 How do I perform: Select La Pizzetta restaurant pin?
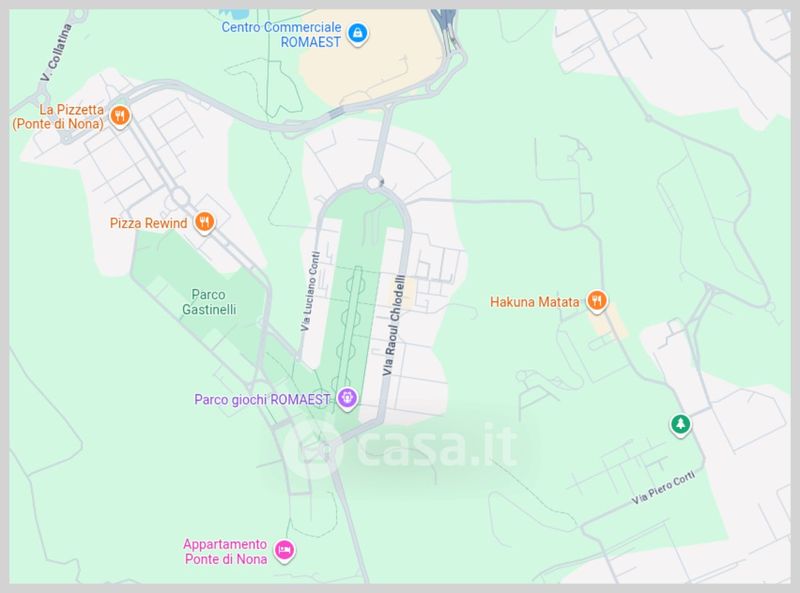pyautogui.click(x=120, y=116)
